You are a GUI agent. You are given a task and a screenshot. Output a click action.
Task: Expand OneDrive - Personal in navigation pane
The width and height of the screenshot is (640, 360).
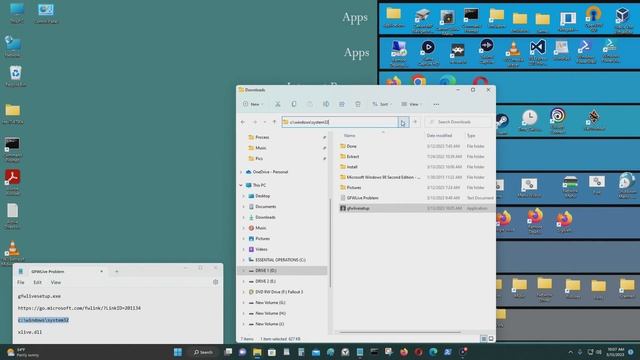[241, 172]
